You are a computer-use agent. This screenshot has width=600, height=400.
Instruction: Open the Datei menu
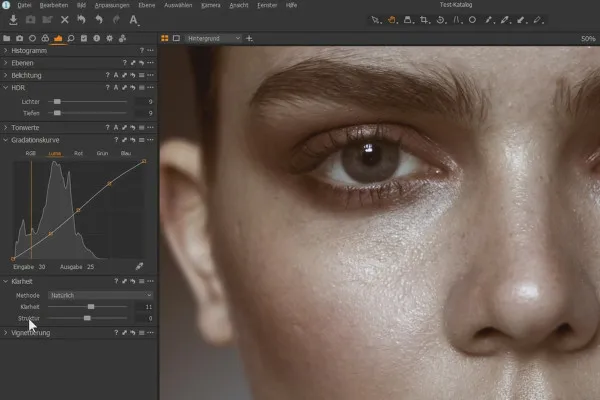point(24,5)
